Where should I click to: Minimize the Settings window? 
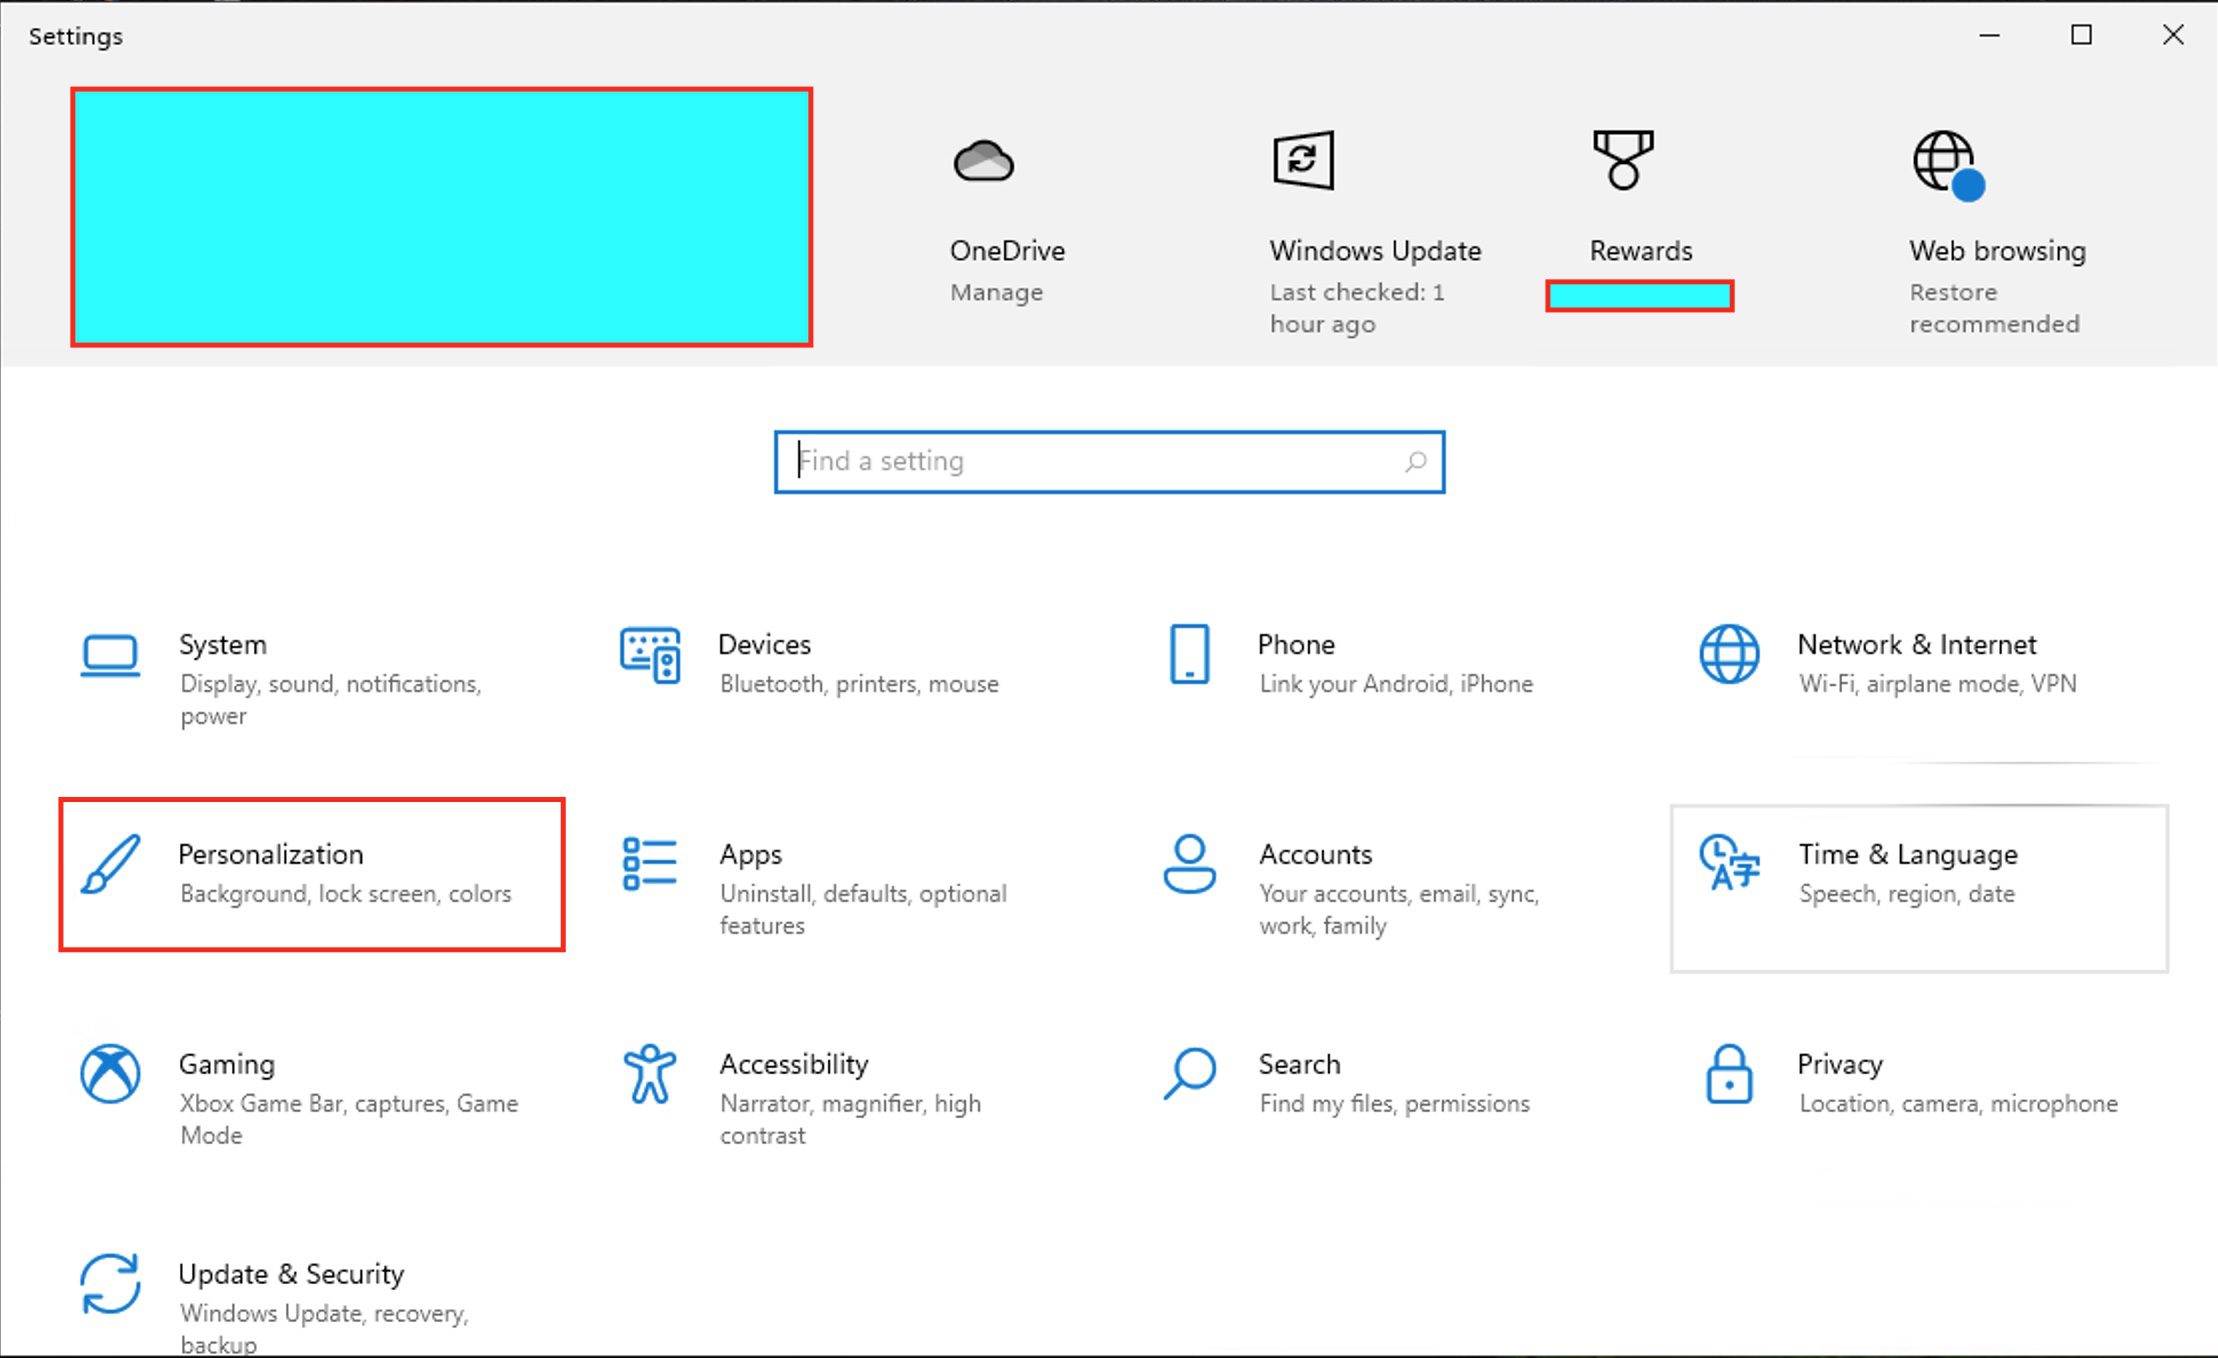(1990, 35)
